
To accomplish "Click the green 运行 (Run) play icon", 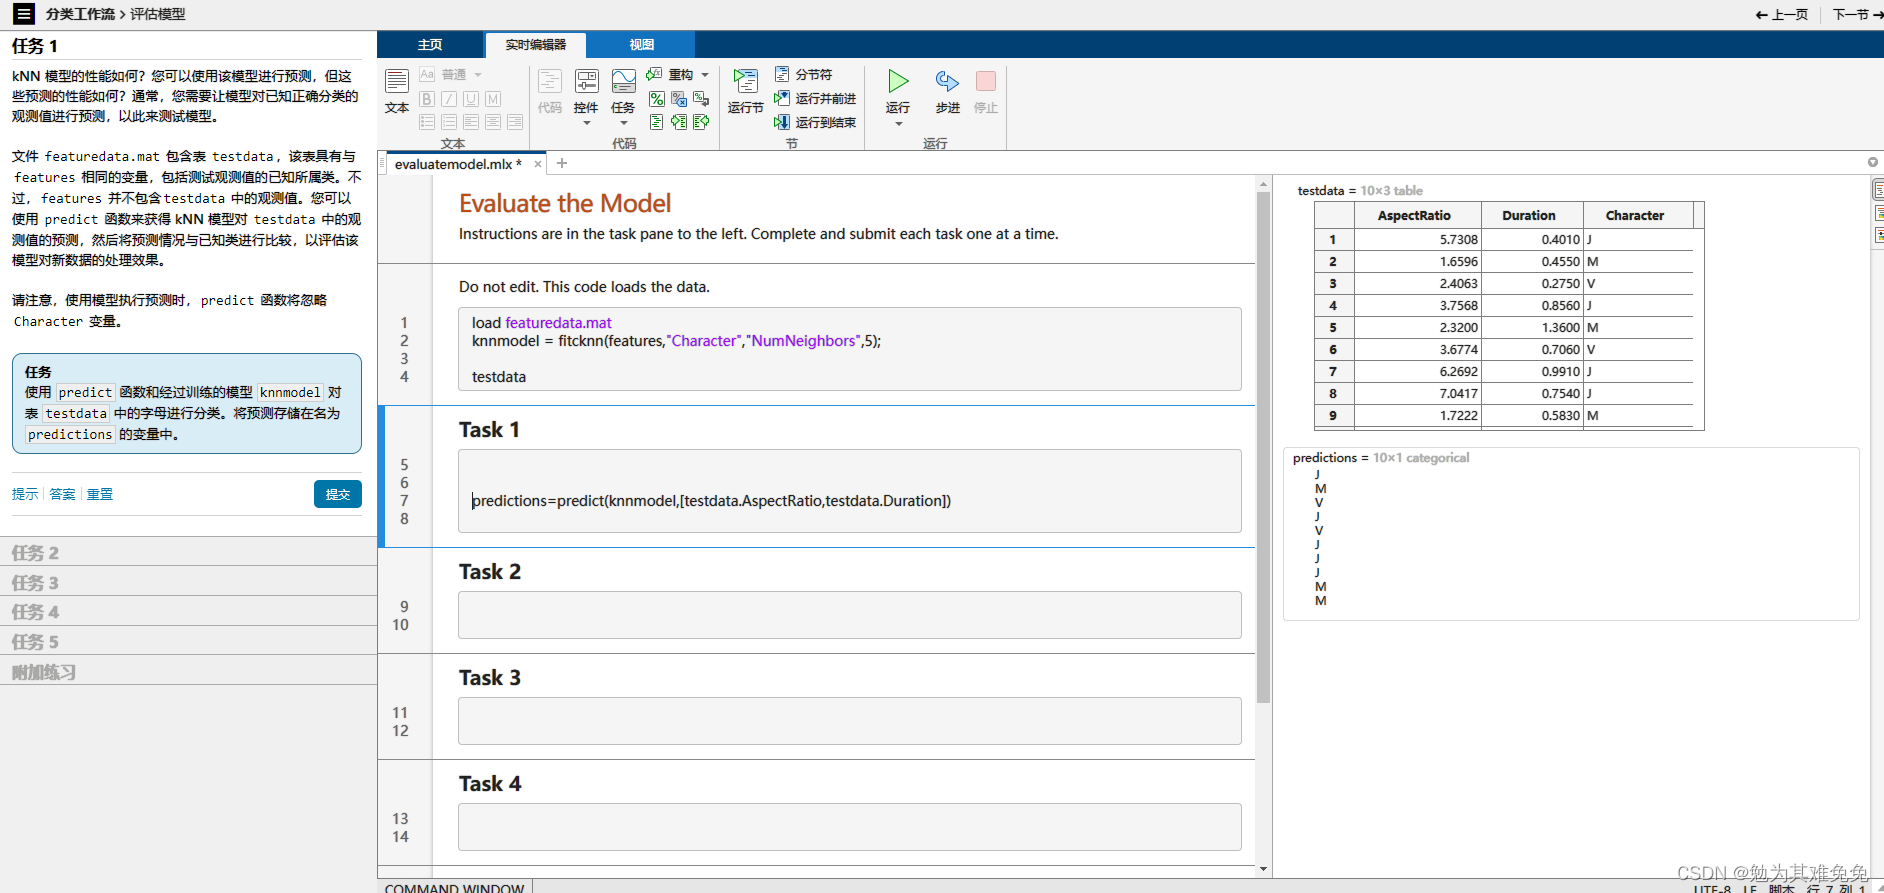I will [x=898, y=81].
